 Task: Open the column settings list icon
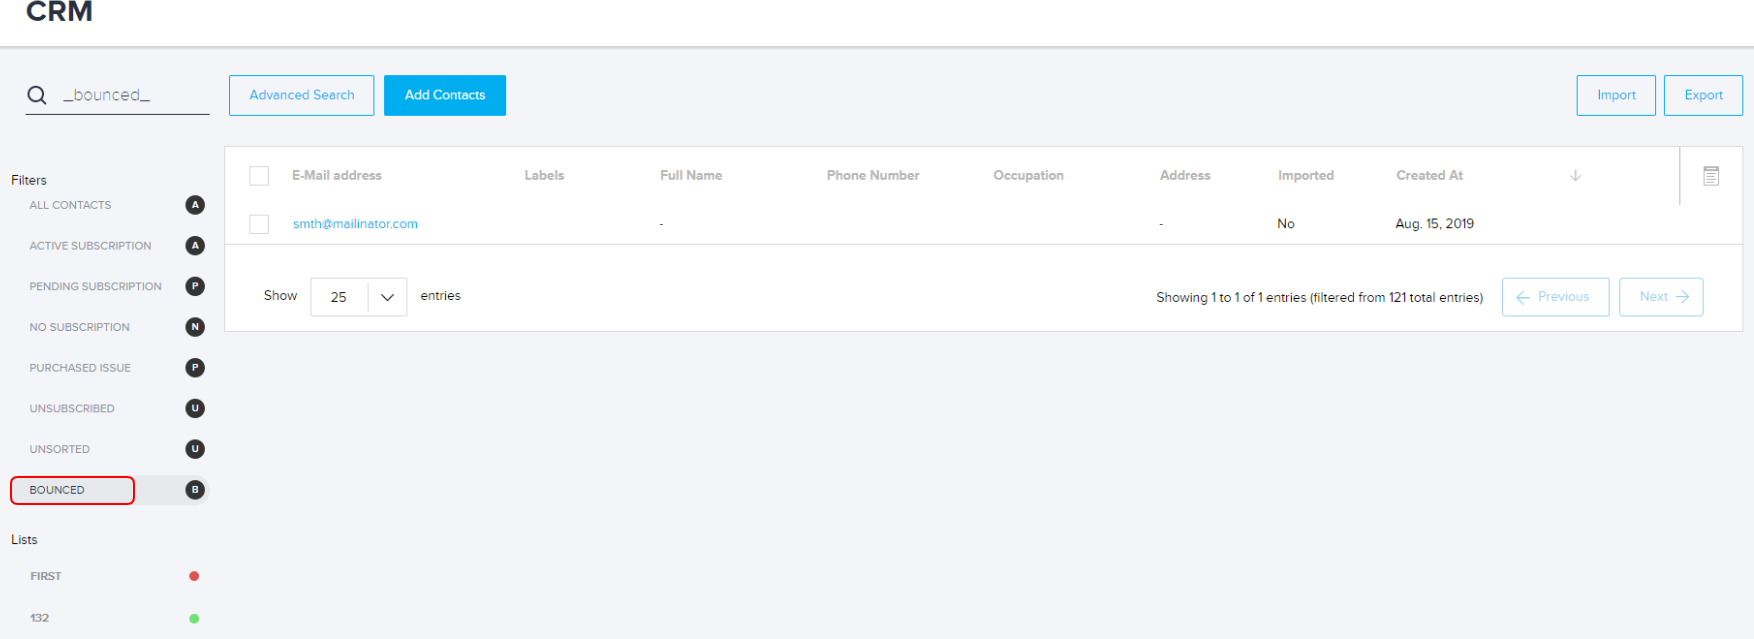coord(1711,176)
